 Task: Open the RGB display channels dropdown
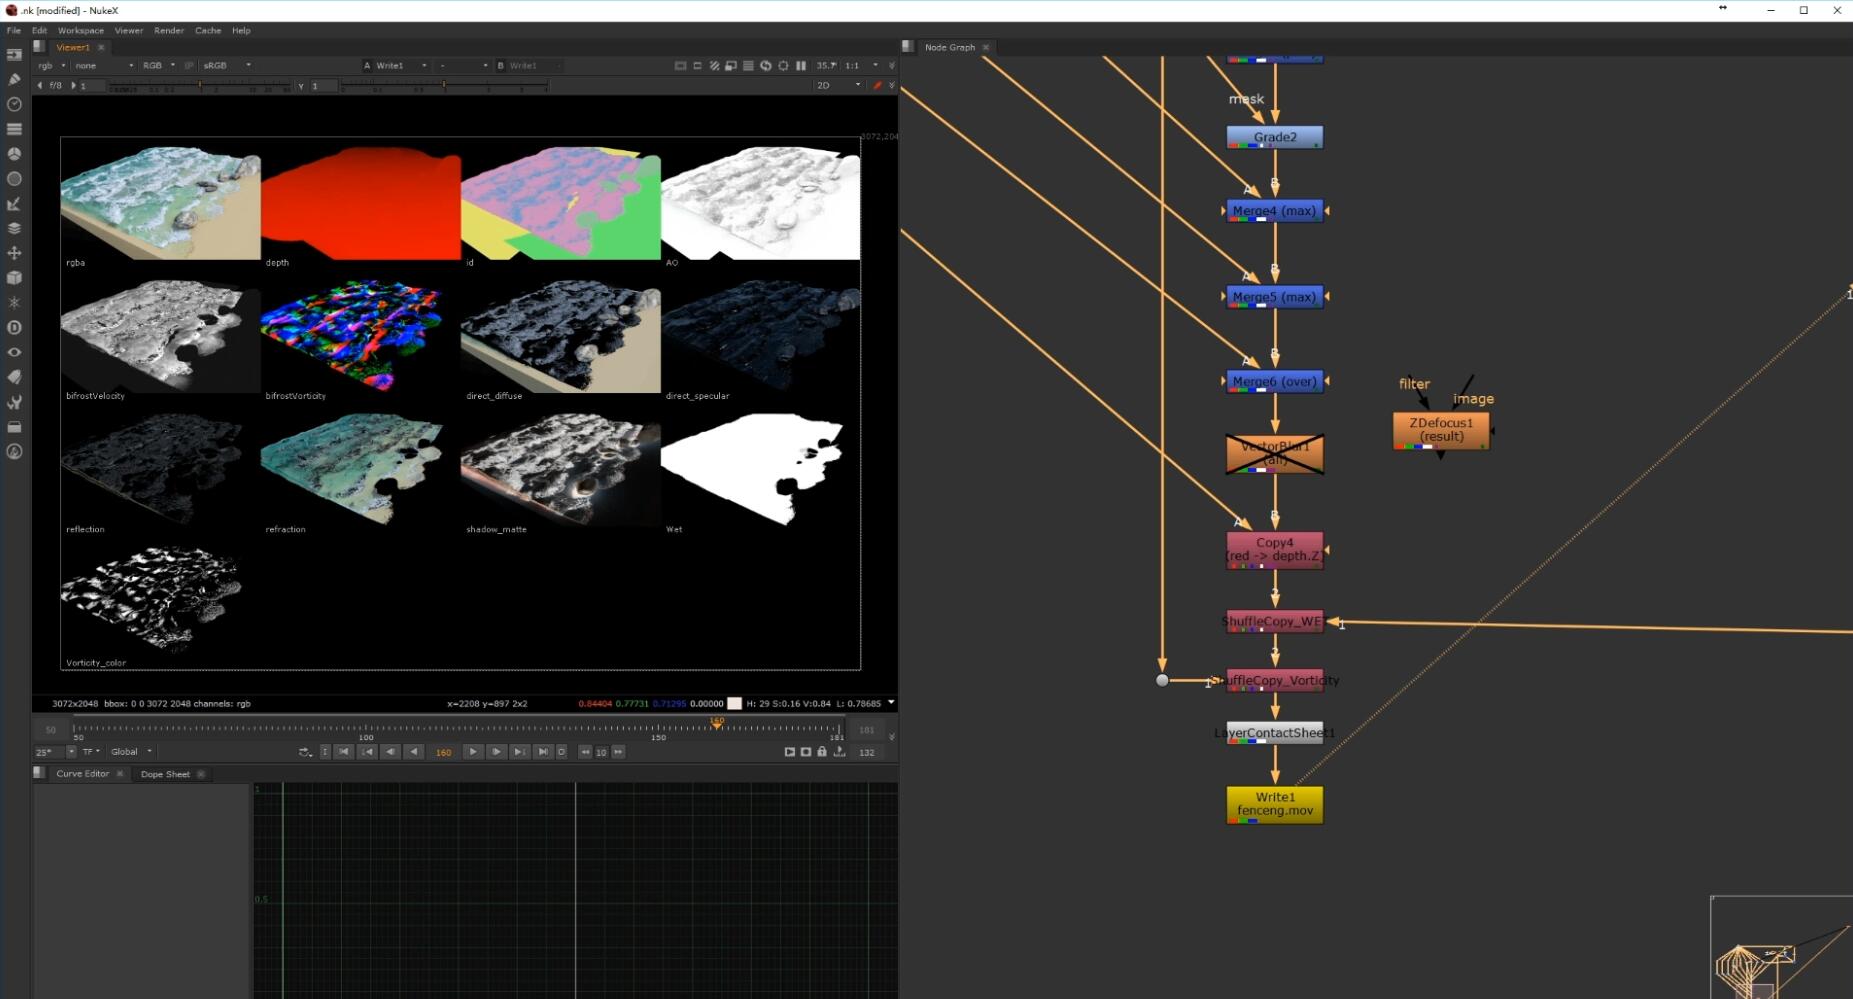click(x=158, y=65)
